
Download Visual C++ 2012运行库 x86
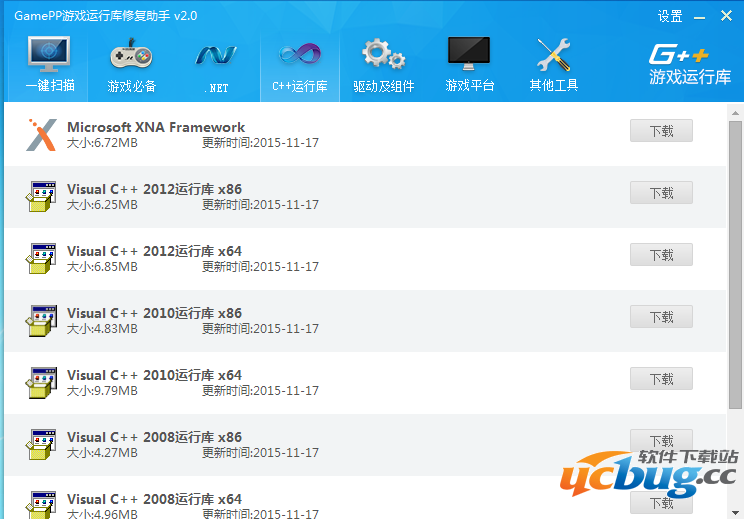click(x=661, y=193)
